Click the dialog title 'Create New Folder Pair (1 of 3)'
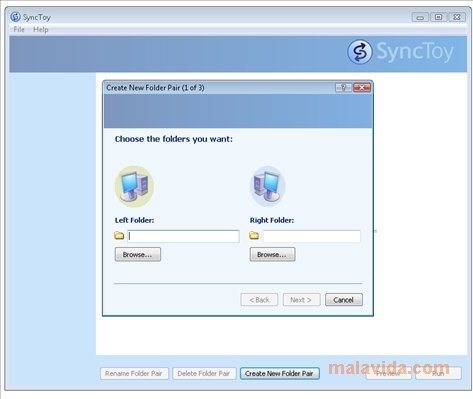Image resolution: width=473 pixels, height=399 pixels. coord(155,88)
